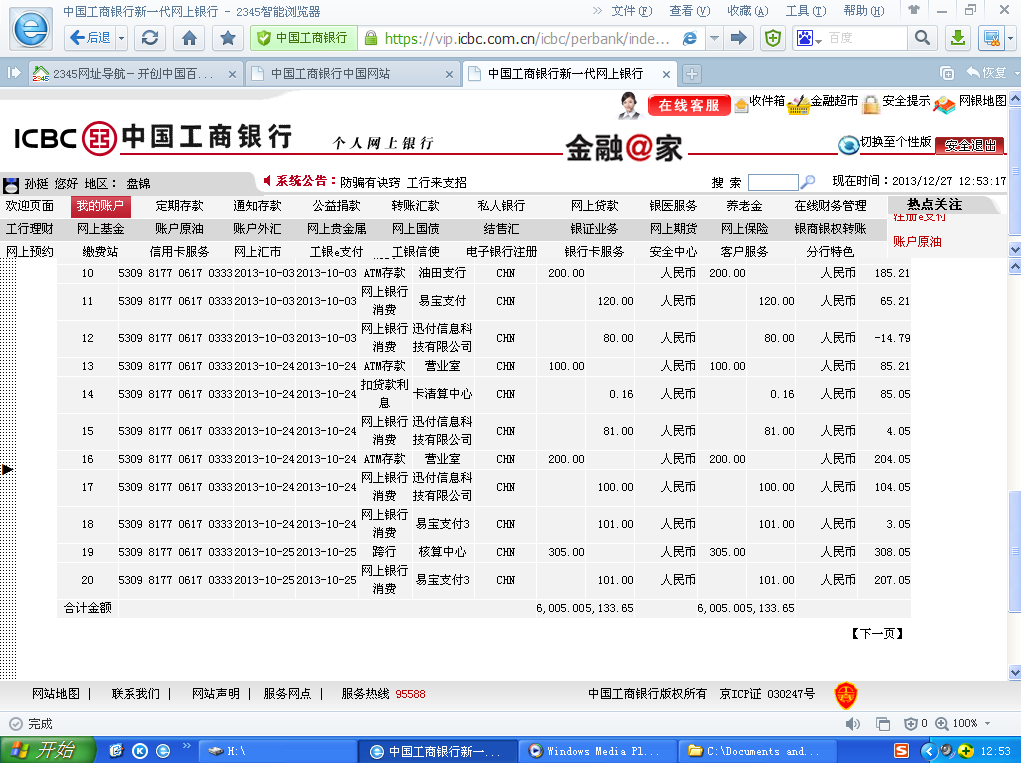This screenshot has width=1021, height=763.
Task: Go to next page via 下一页 link
Action: coord(878,633)
